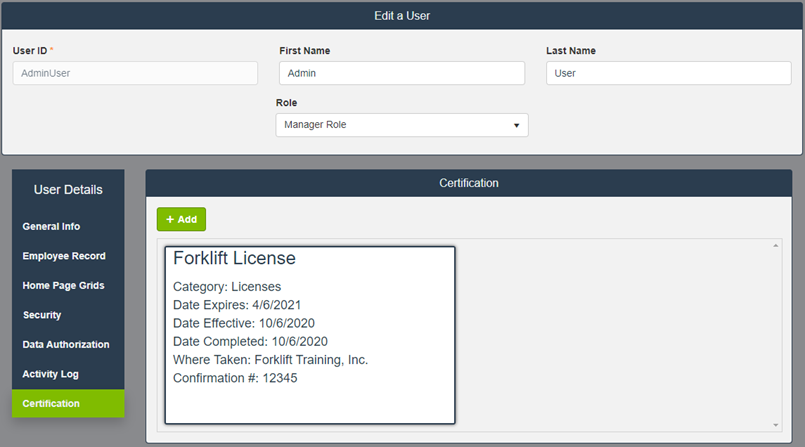Click the Edit a User title bar

tap(402, 16)
